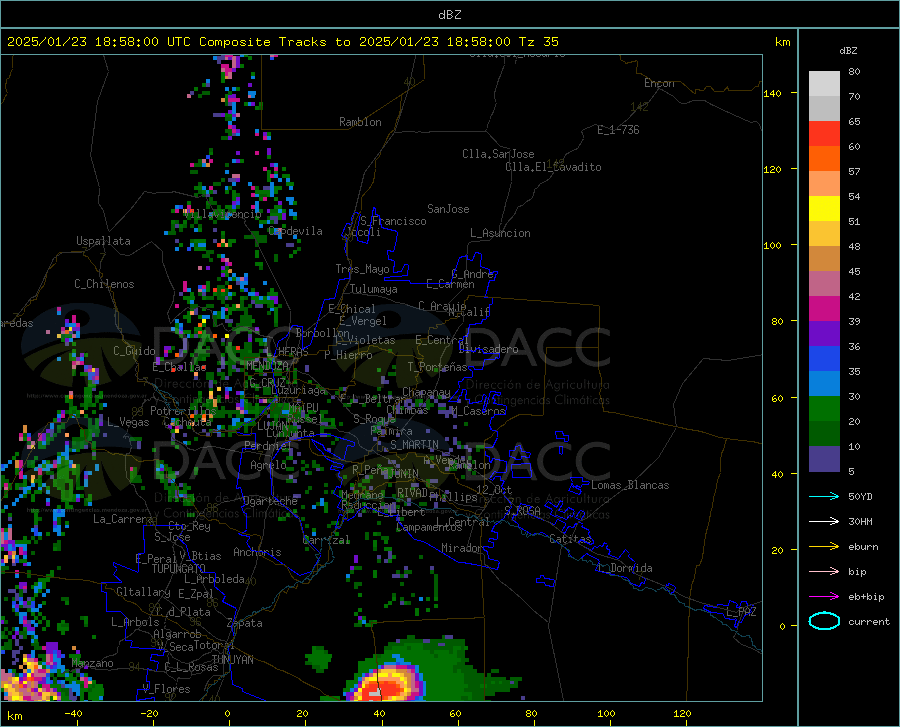900x727 pixels.
Task: Click the L_PAZ label at right
Action: (x=741, y=612)
